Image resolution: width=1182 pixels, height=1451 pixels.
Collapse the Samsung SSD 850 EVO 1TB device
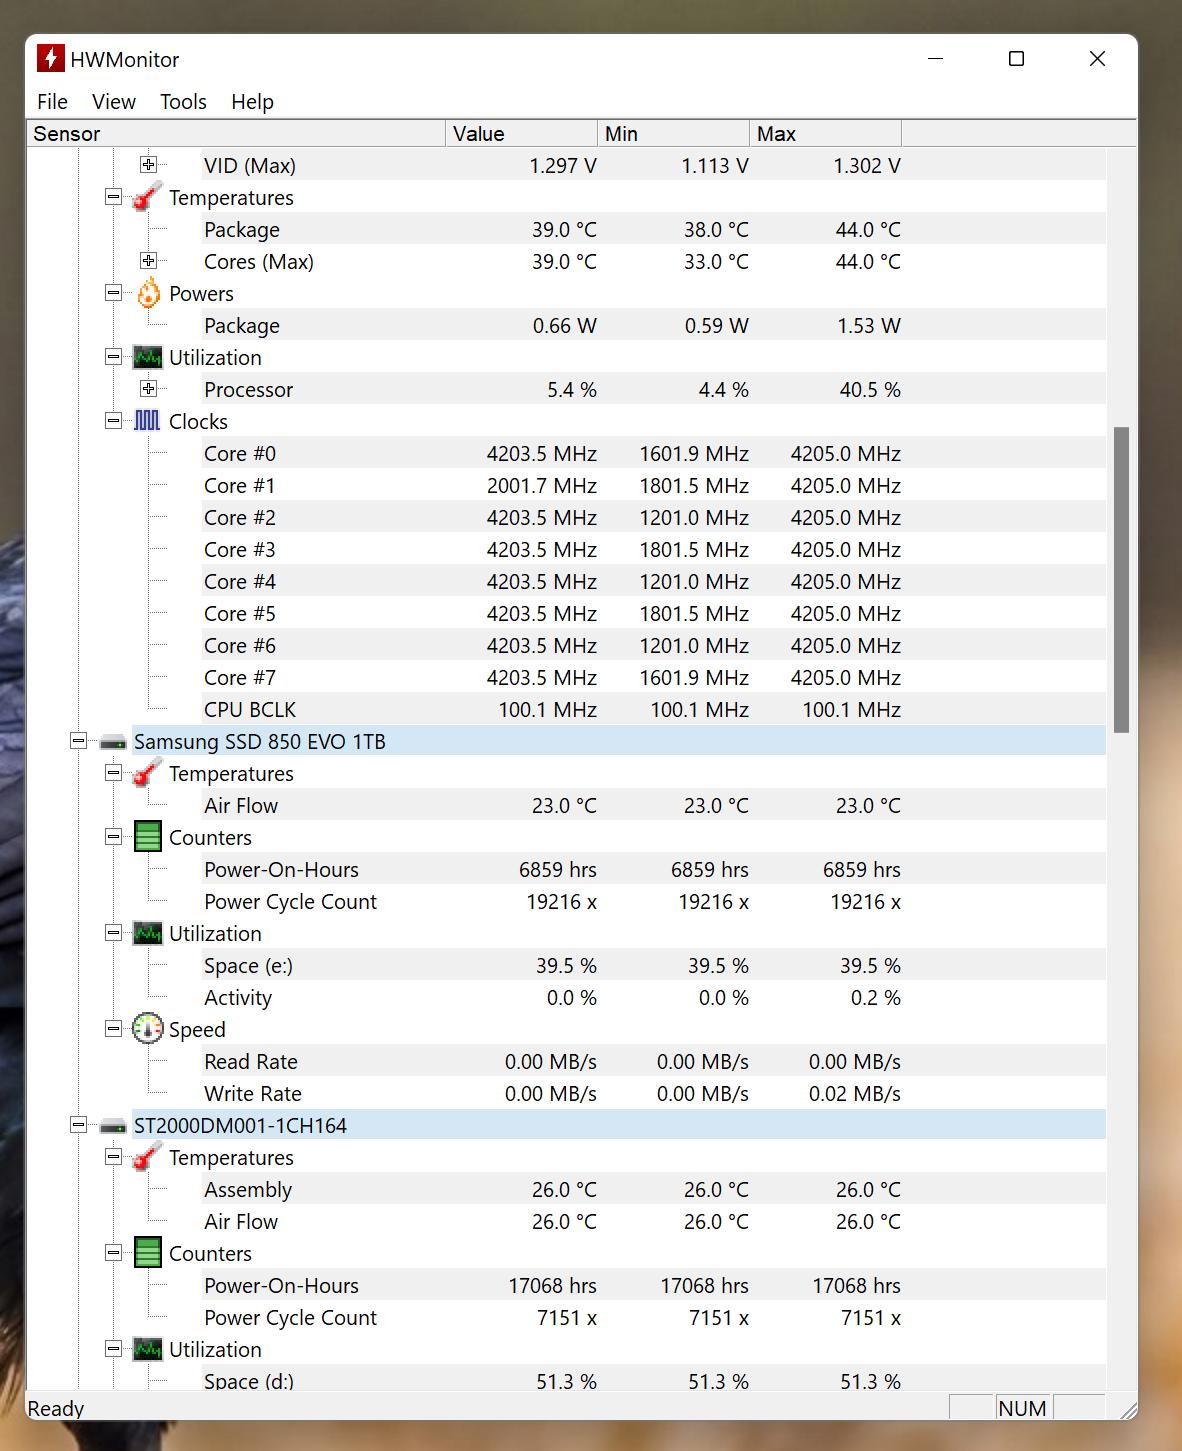(78, 741)
